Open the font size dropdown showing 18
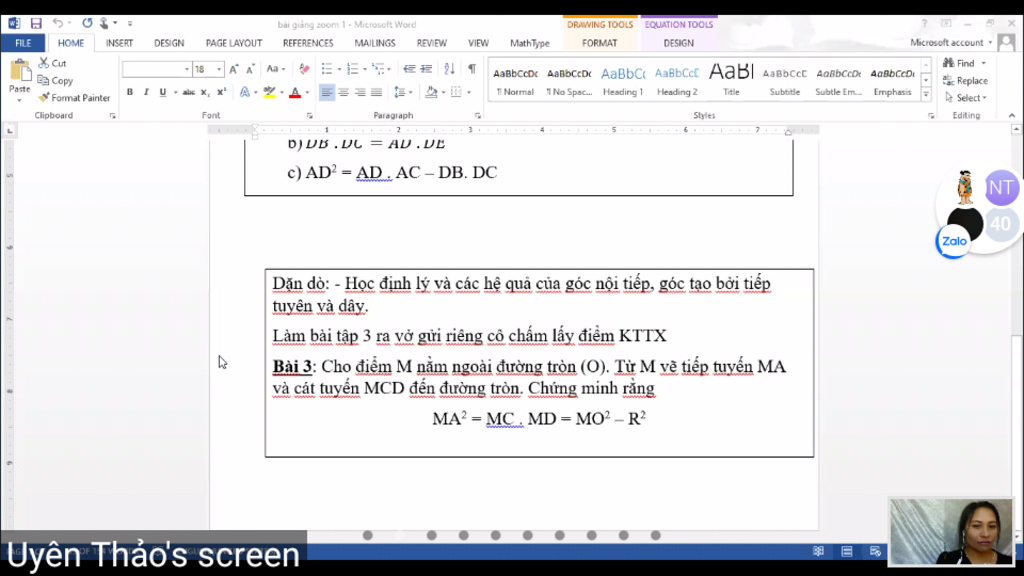This screenshot has height=576, width=1024. click(x=219, y=69)
